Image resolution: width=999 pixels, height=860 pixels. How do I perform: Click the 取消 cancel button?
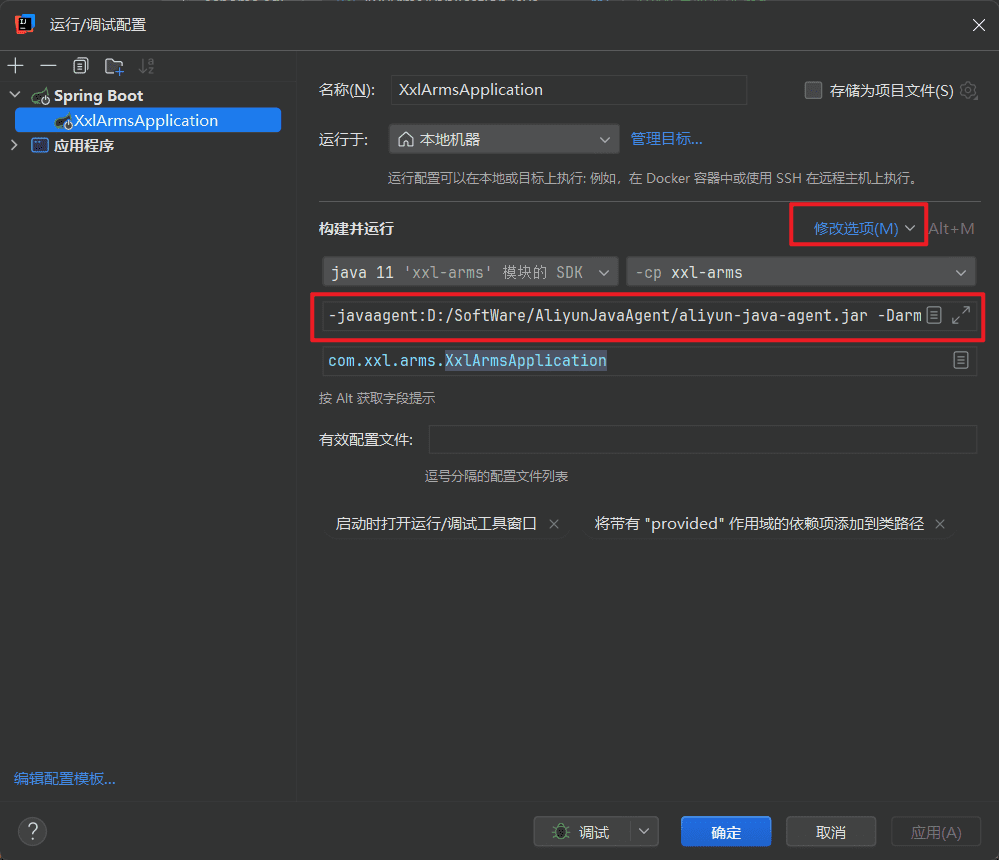831,831
